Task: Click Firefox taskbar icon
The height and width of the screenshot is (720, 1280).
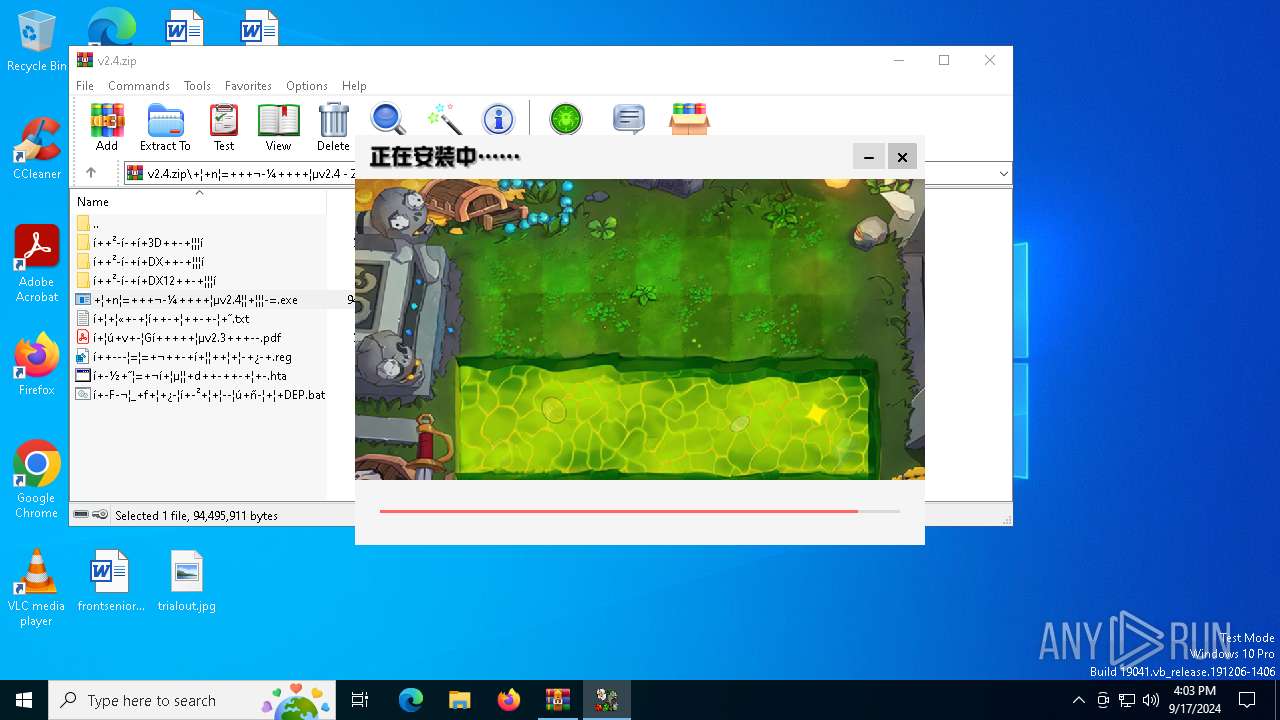Action: pos(508,700)
